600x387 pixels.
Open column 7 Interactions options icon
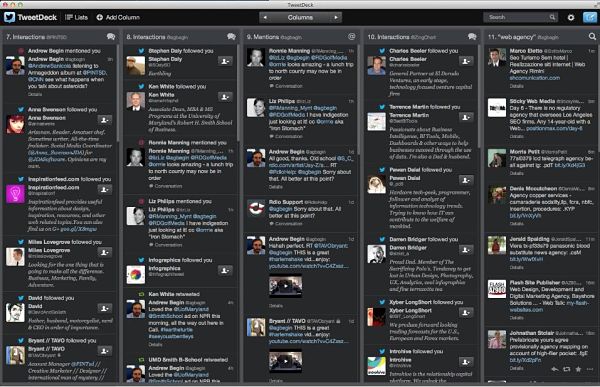(111, 37)
